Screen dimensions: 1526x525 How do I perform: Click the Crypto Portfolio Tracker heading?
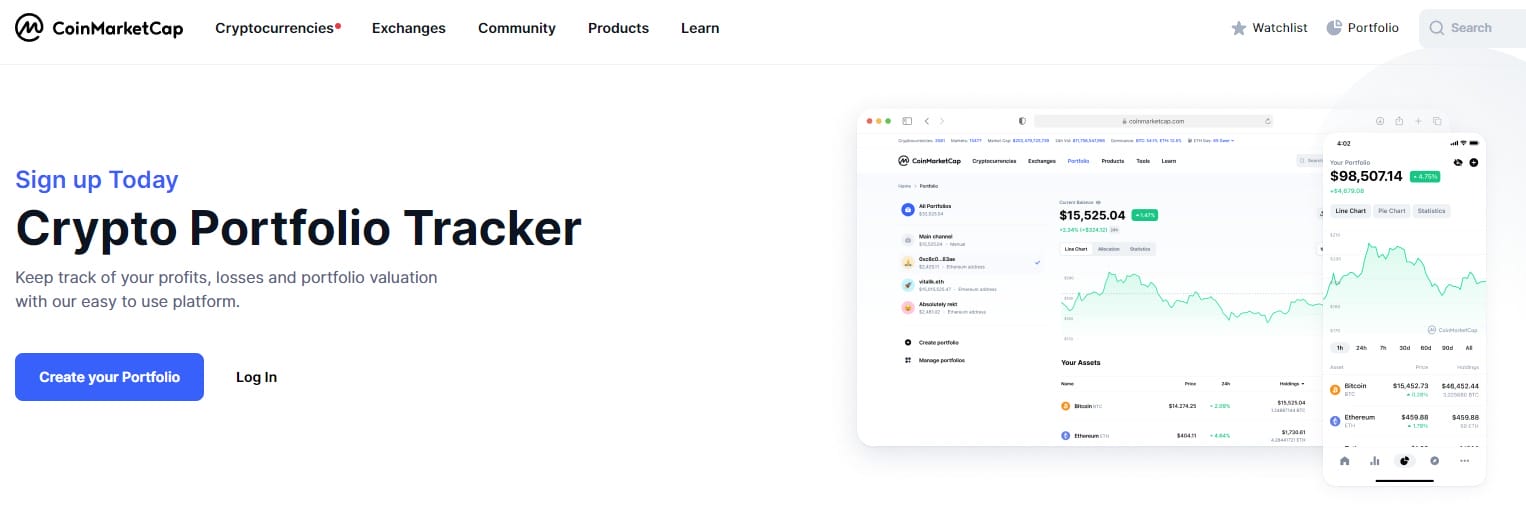click(298, 228)
